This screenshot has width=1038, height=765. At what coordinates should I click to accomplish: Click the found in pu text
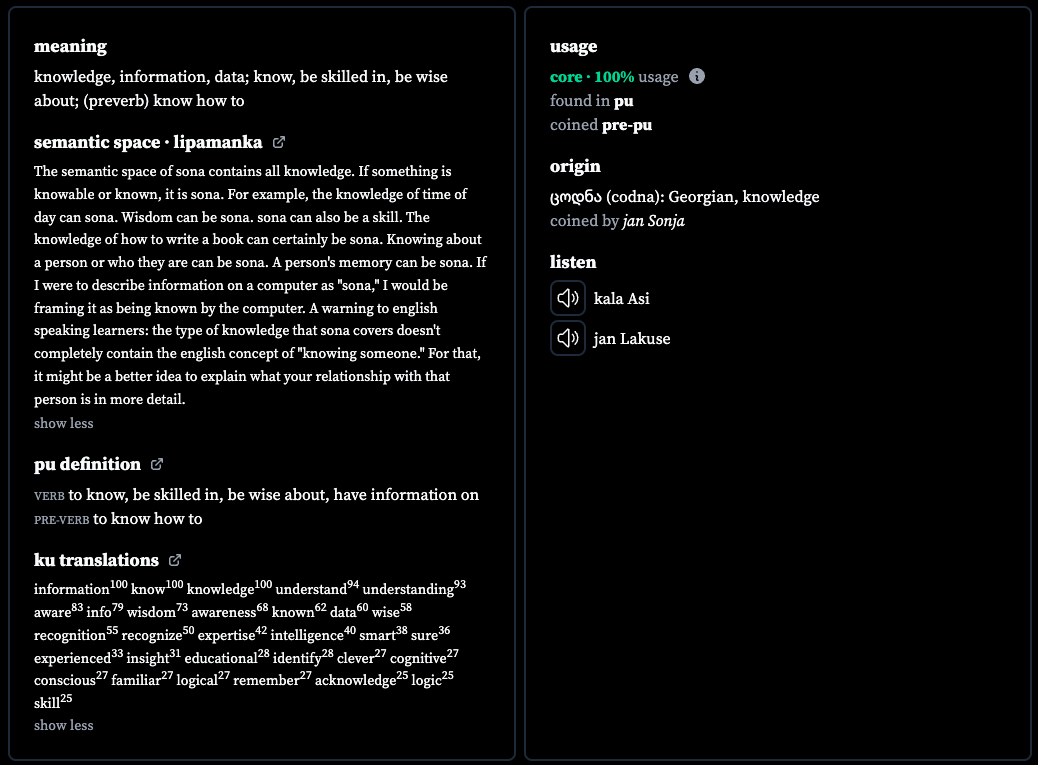click(591, 101)
